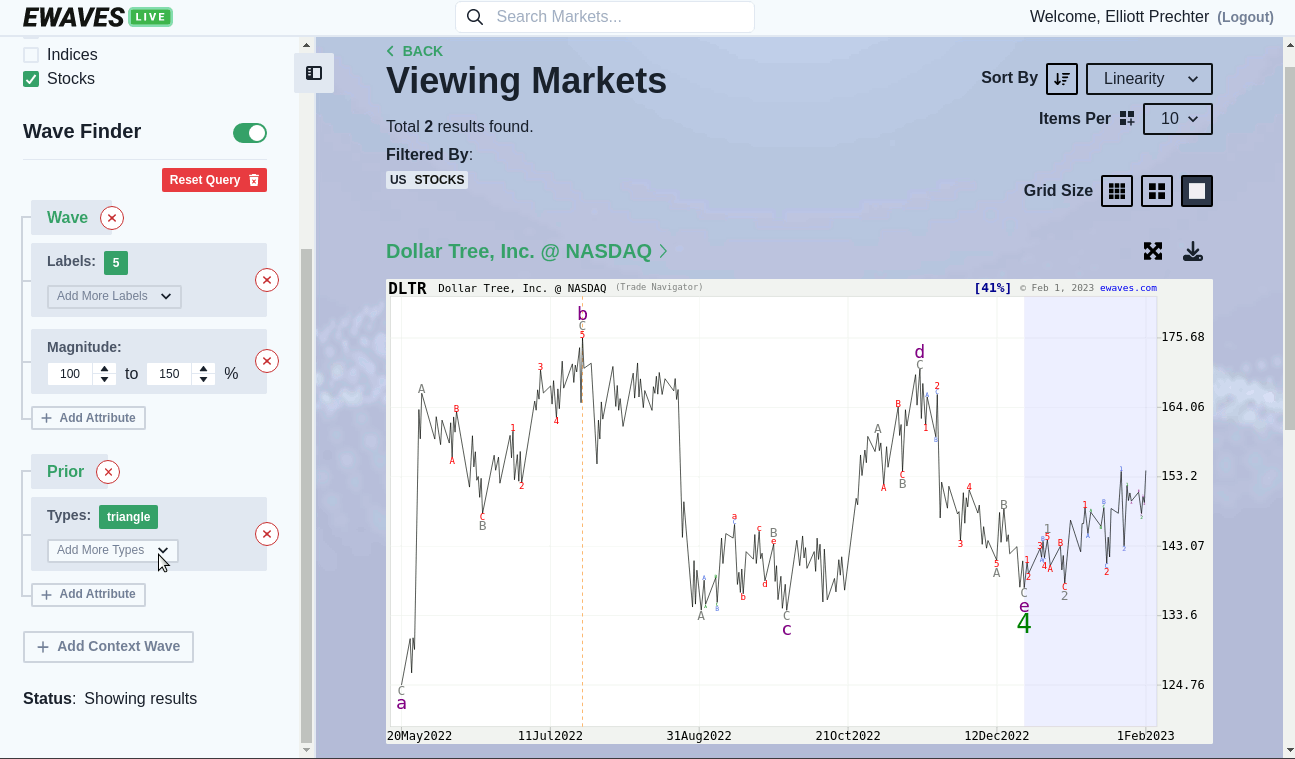Click the US STOCKS filter tag

pyautogui.click(x=427, y=180)
